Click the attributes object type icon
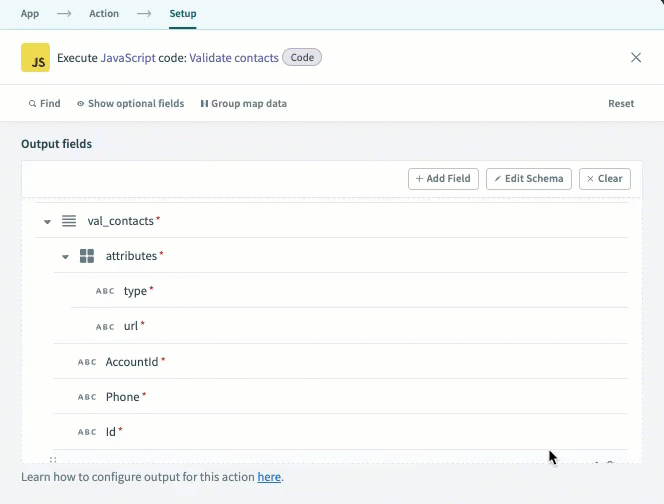The height and width of the screenshot is (504, 664). 87,256
